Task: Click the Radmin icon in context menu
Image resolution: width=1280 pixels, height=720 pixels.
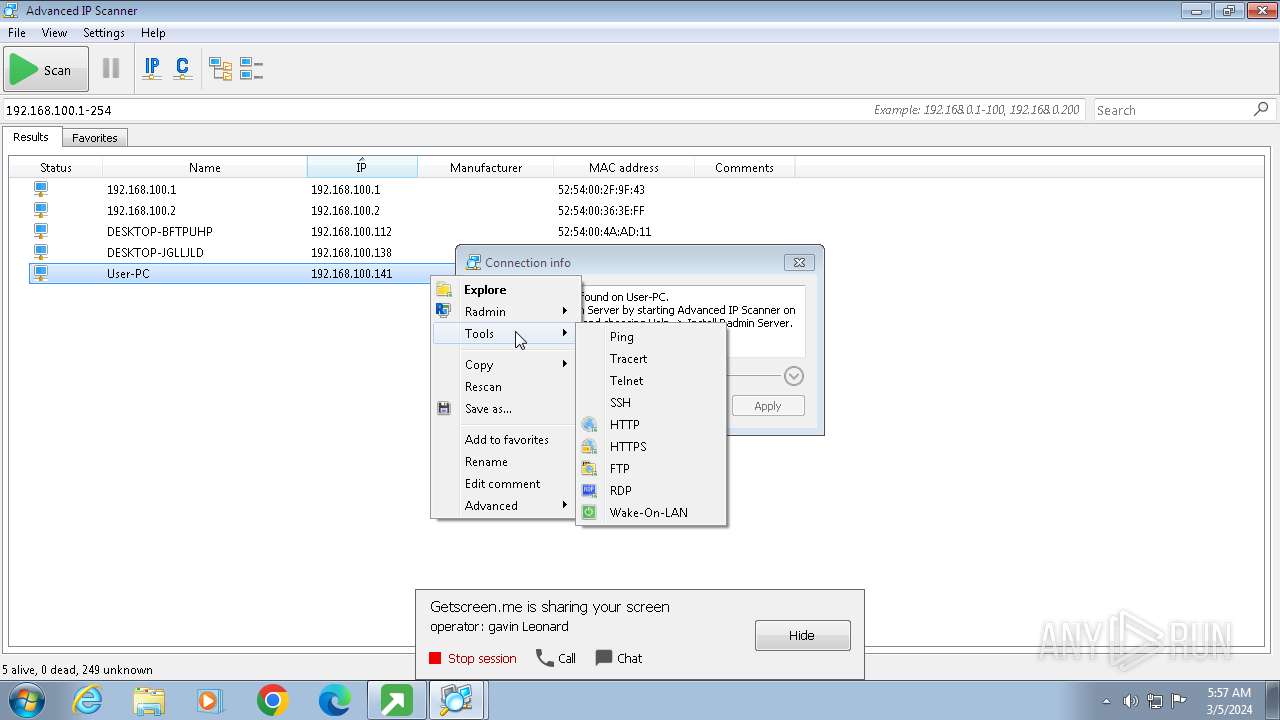Action: [444, 311]
